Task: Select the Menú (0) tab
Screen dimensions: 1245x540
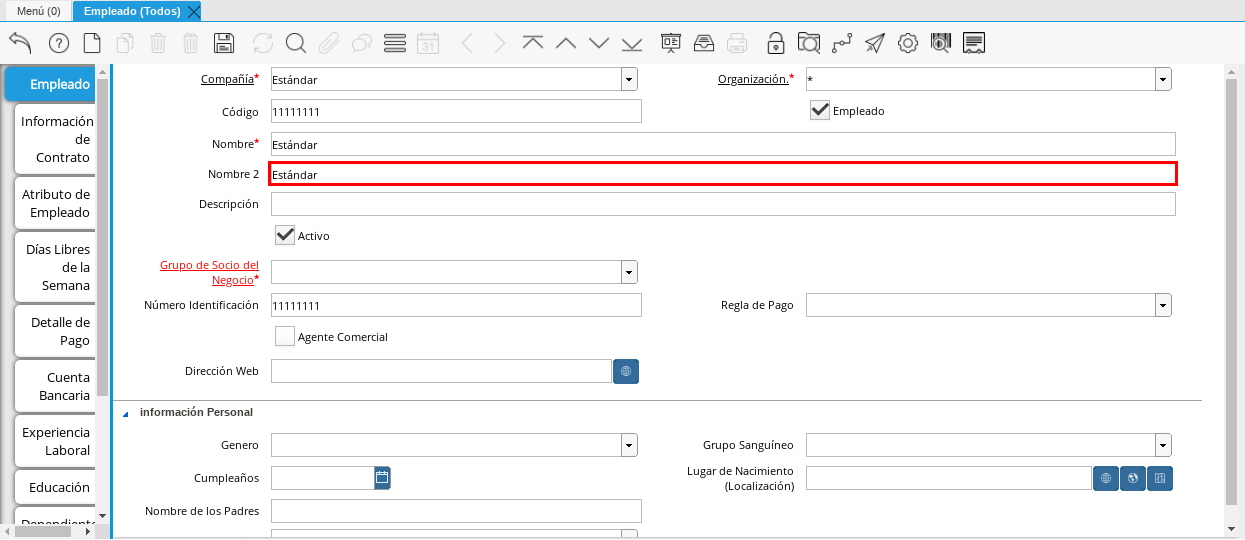Action: tap(38, 11)
